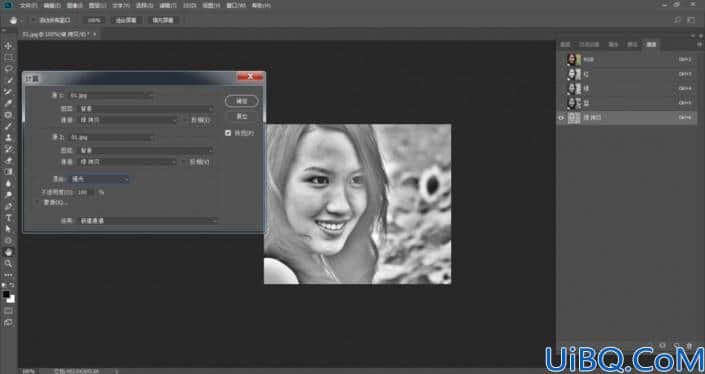The height and width of the screenshot is (374, 705).
Task: Open the Channels panel menu icon
Action: (x=699, y=45)
